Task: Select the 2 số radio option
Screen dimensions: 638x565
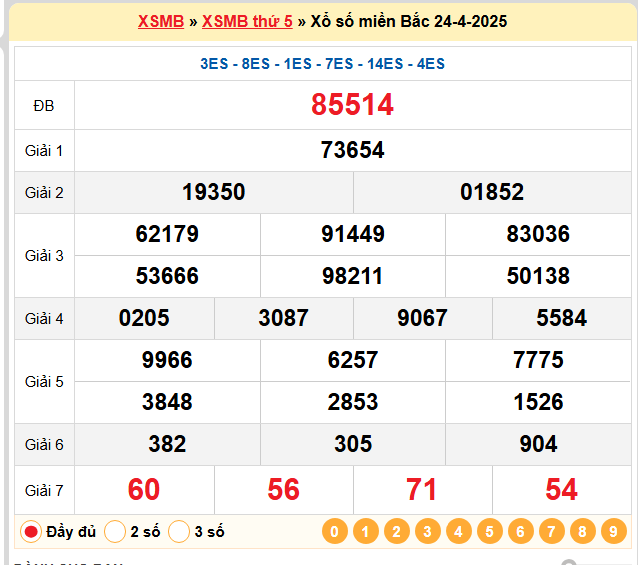Action: click(x=115, y=532)
